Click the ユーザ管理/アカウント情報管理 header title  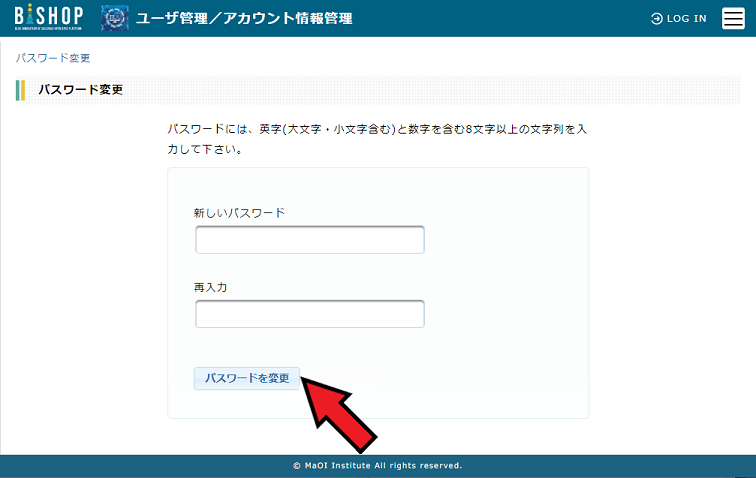click(x=244, y=18)
